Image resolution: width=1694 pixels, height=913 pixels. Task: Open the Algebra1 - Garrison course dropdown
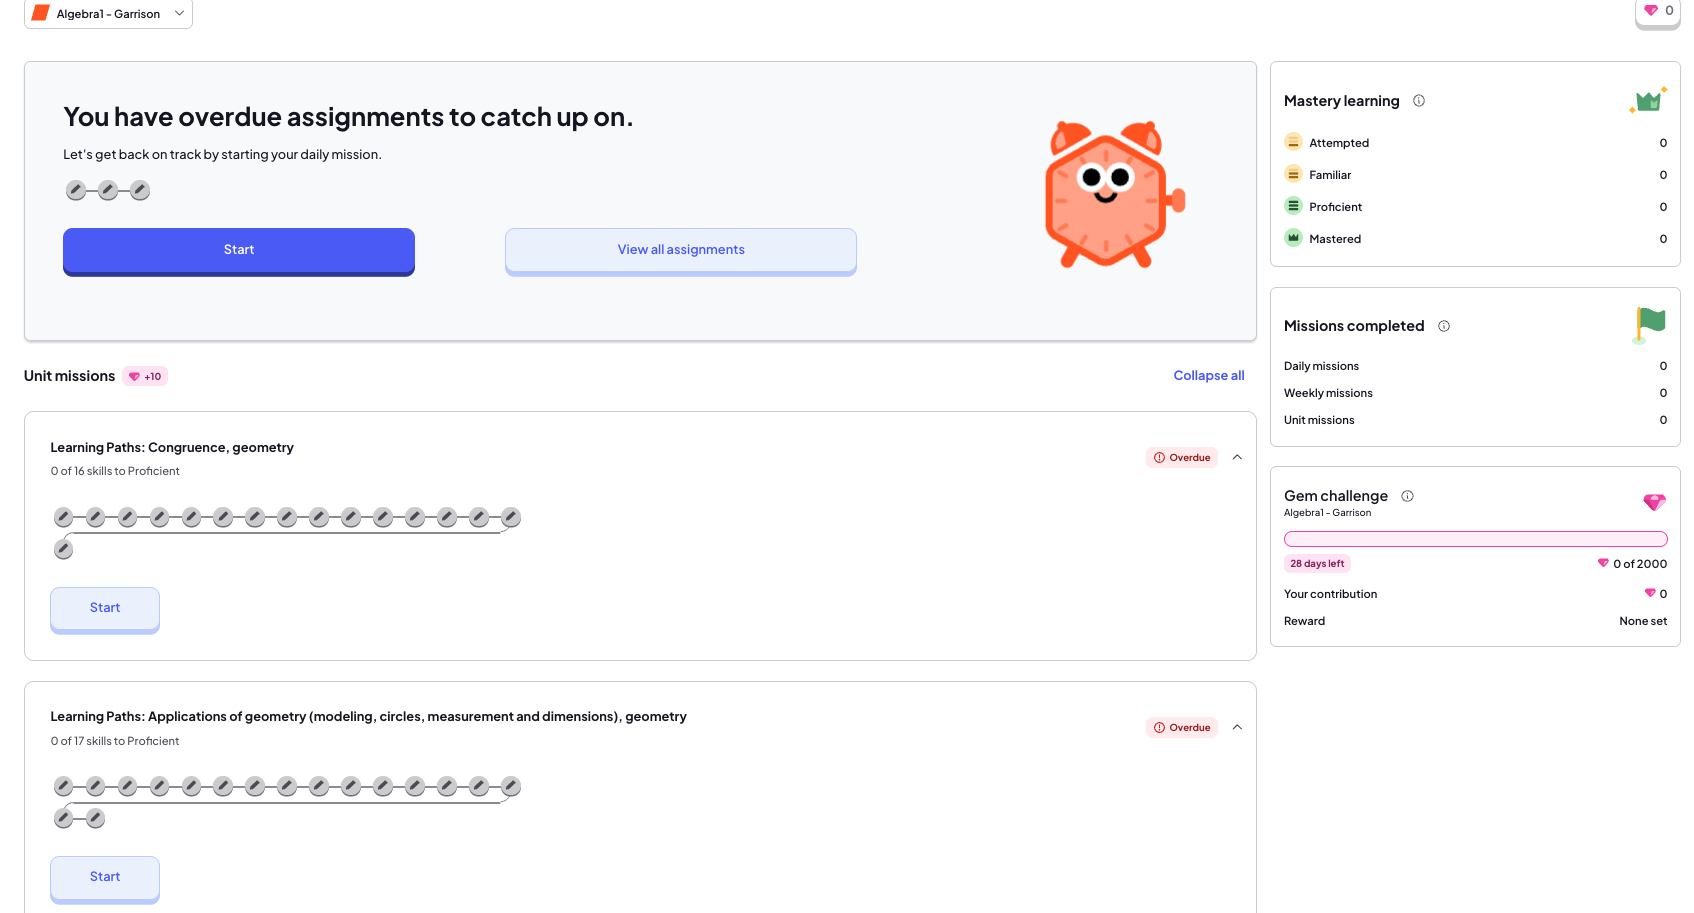pos(108,14)
